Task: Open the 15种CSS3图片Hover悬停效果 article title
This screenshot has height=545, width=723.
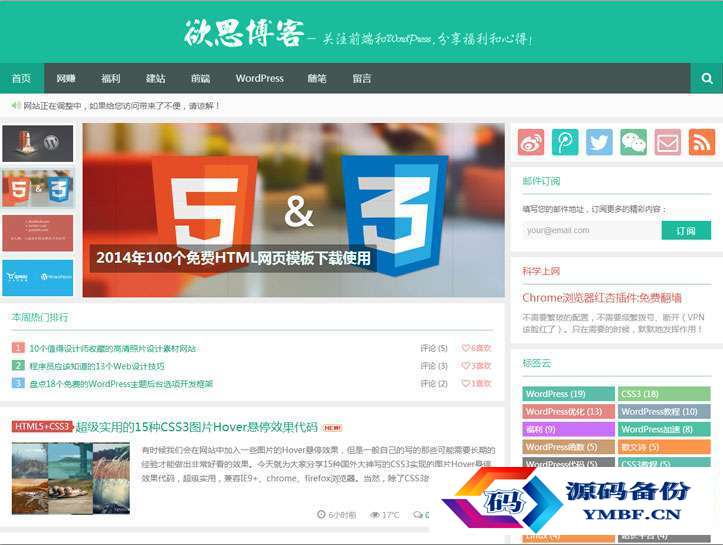Action: pos(197,427)
